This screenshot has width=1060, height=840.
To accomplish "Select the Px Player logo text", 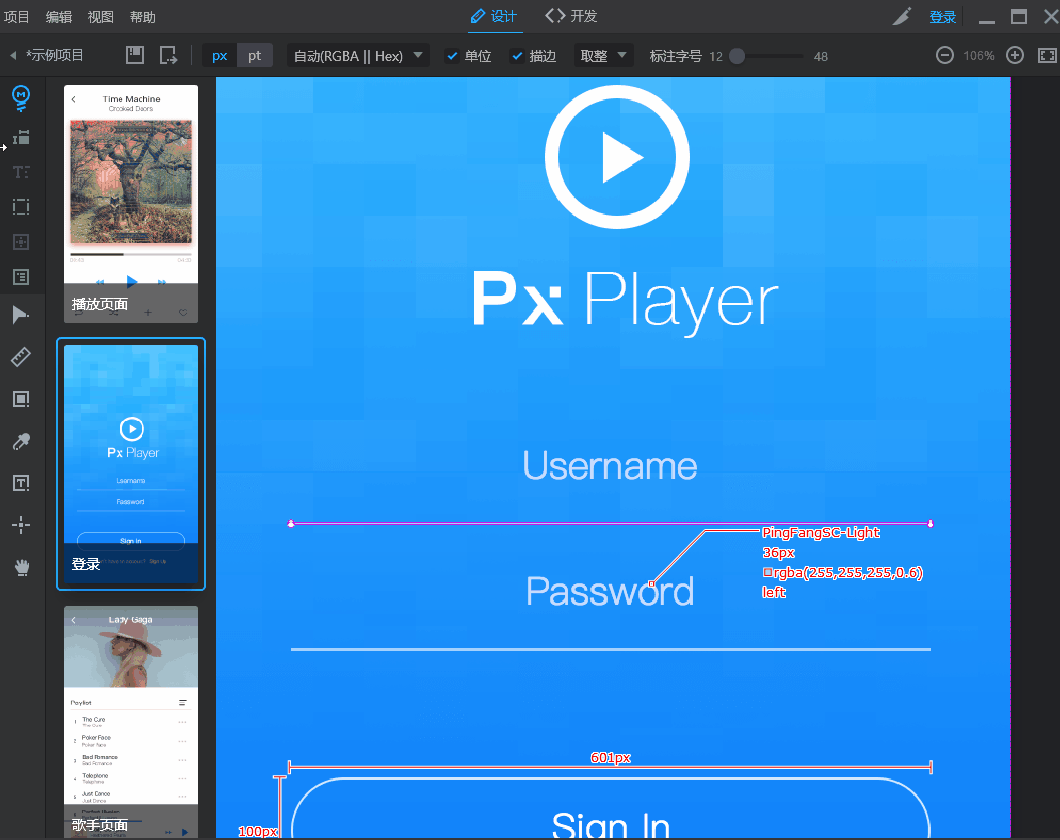I will click(x=625, y=301).
